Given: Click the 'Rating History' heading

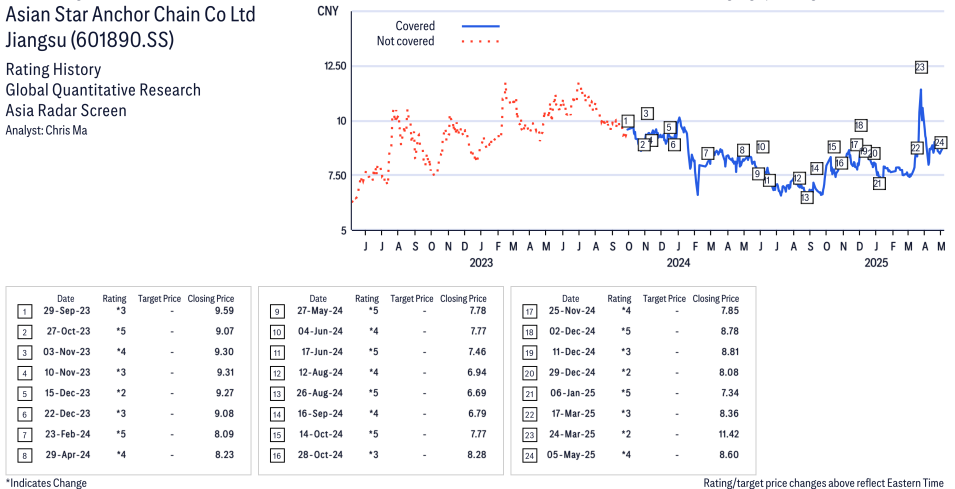Looking at the screenshot, I should 53,69.
